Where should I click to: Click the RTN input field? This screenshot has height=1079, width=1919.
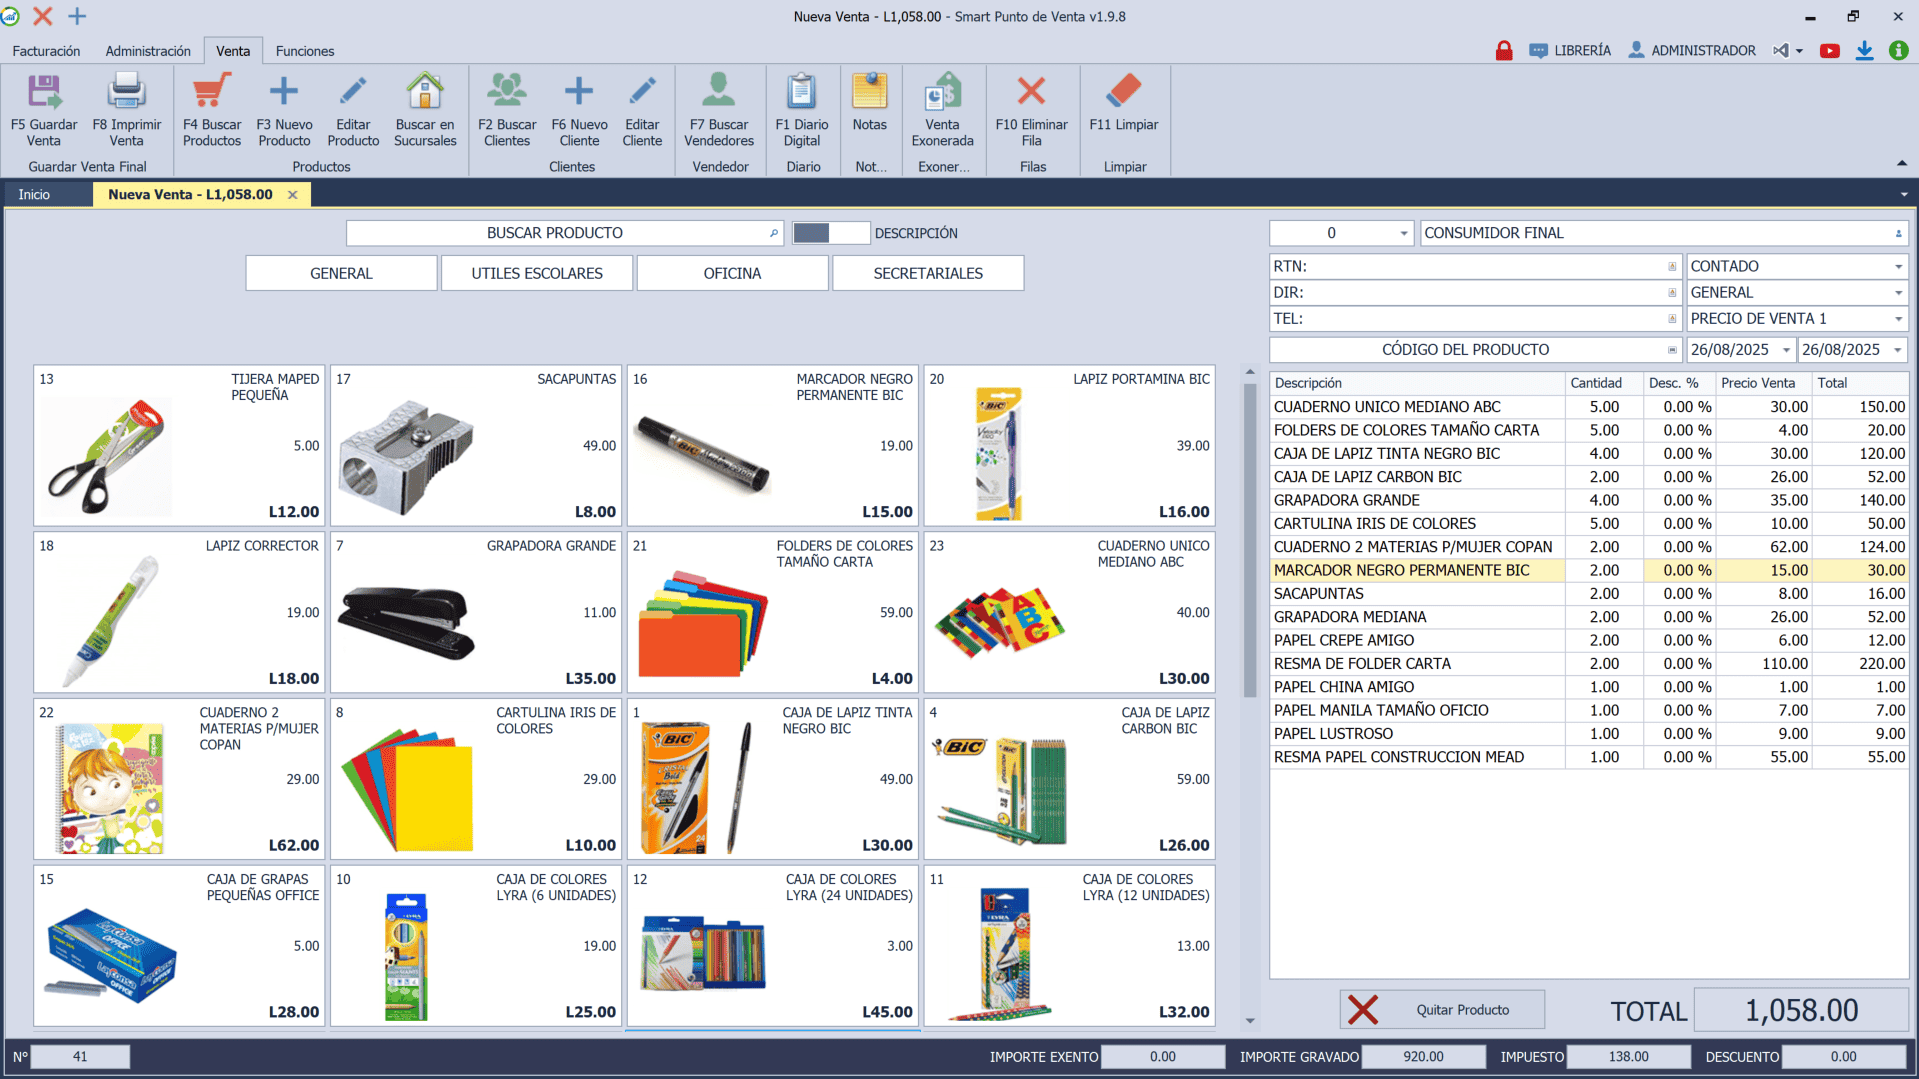pos(1474,267)
